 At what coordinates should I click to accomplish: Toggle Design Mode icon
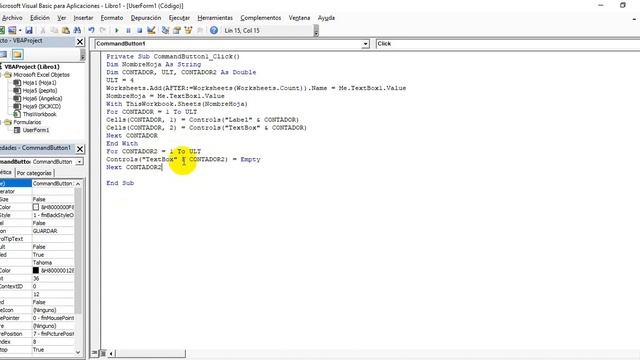coord(151,30)
